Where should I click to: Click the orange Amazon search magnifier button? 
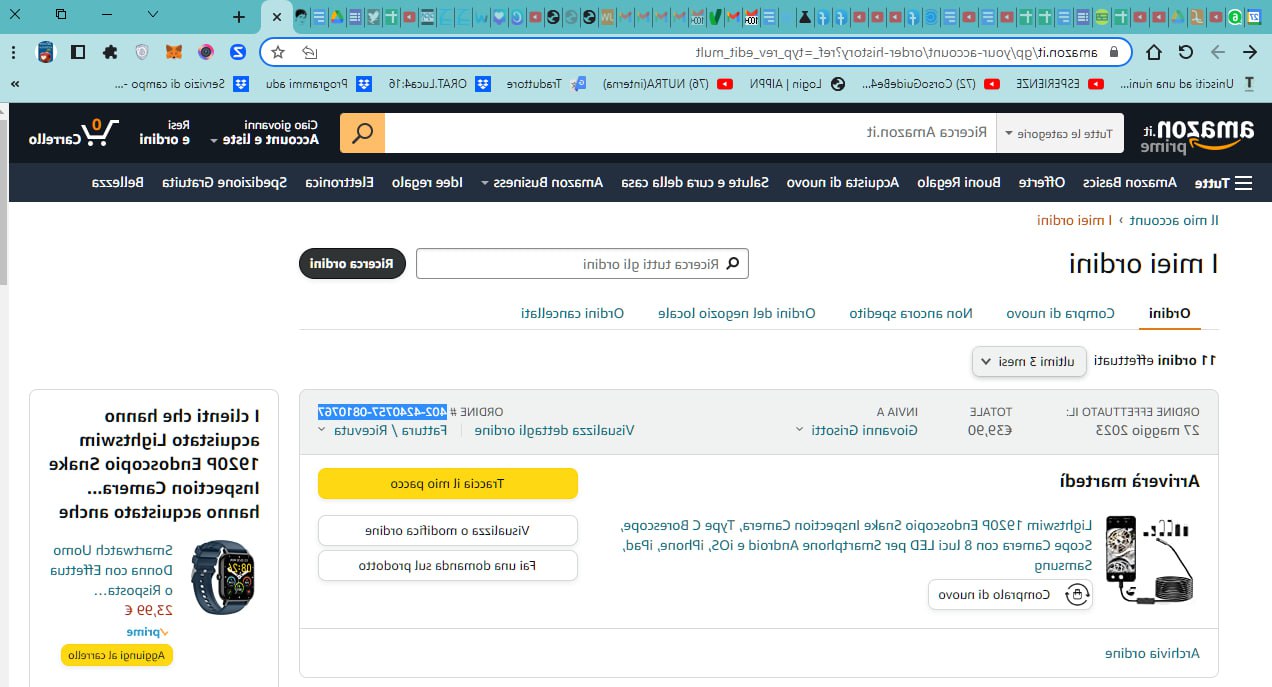[362, 133]
